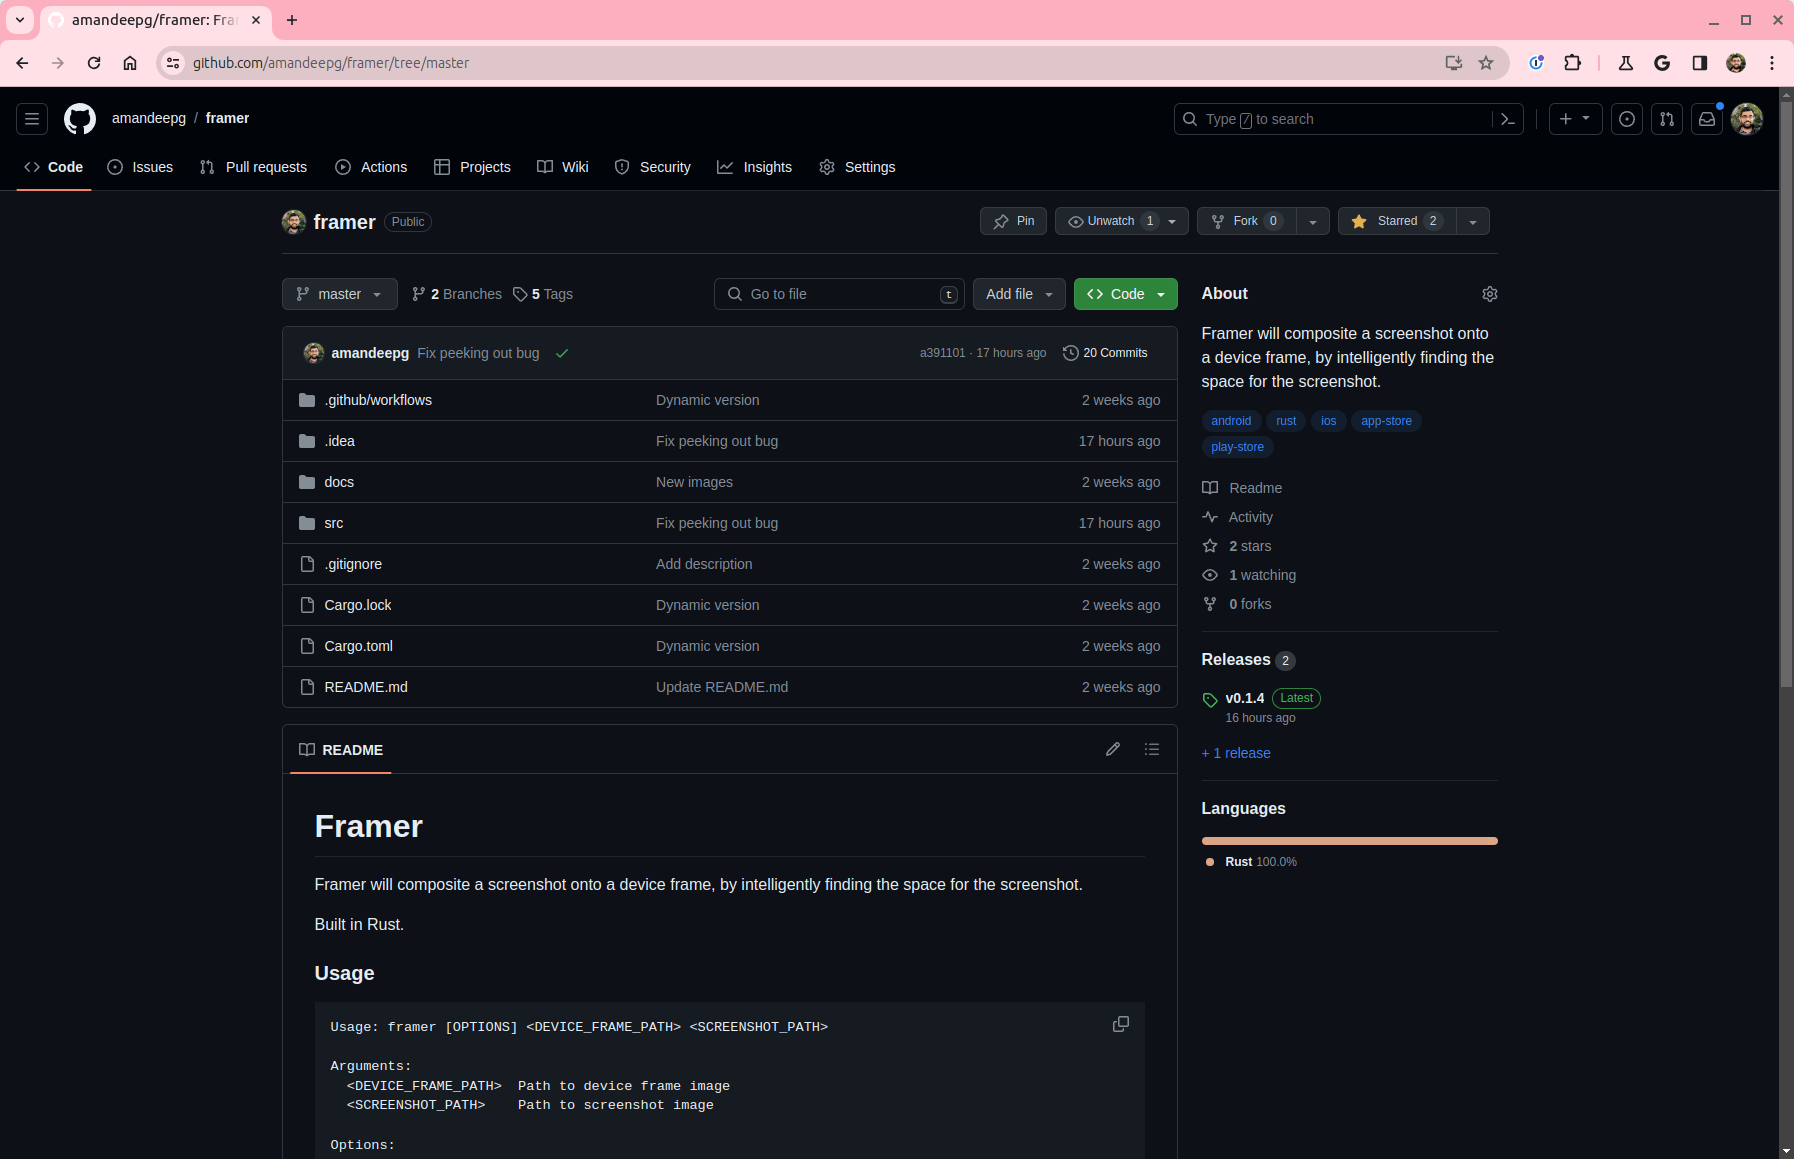View commit status green checkmark

(562, 353)
